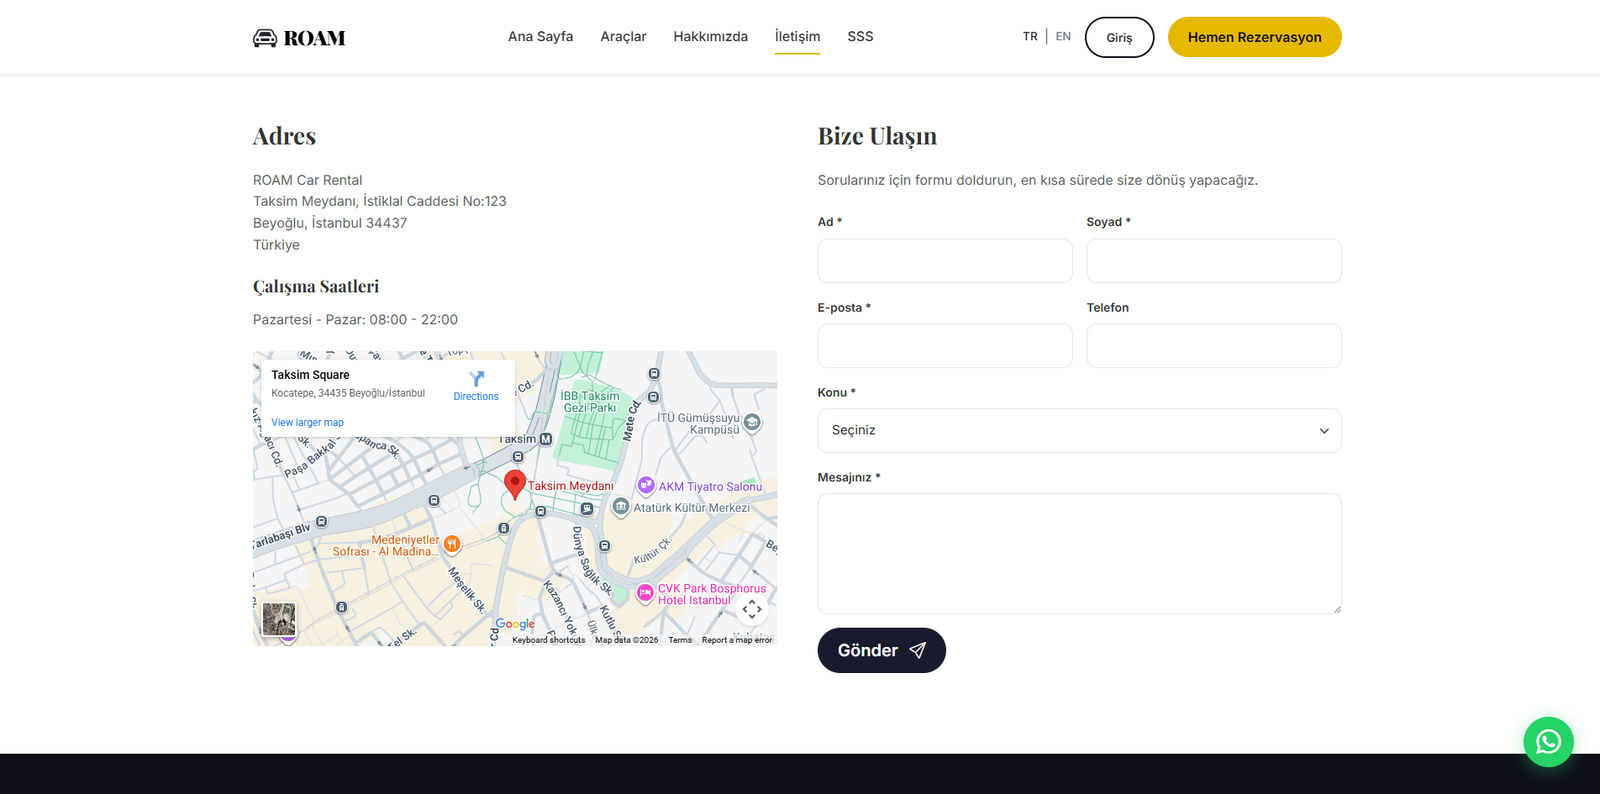
Task: Focus the E-posta input field
Action: tap(944, 346)
